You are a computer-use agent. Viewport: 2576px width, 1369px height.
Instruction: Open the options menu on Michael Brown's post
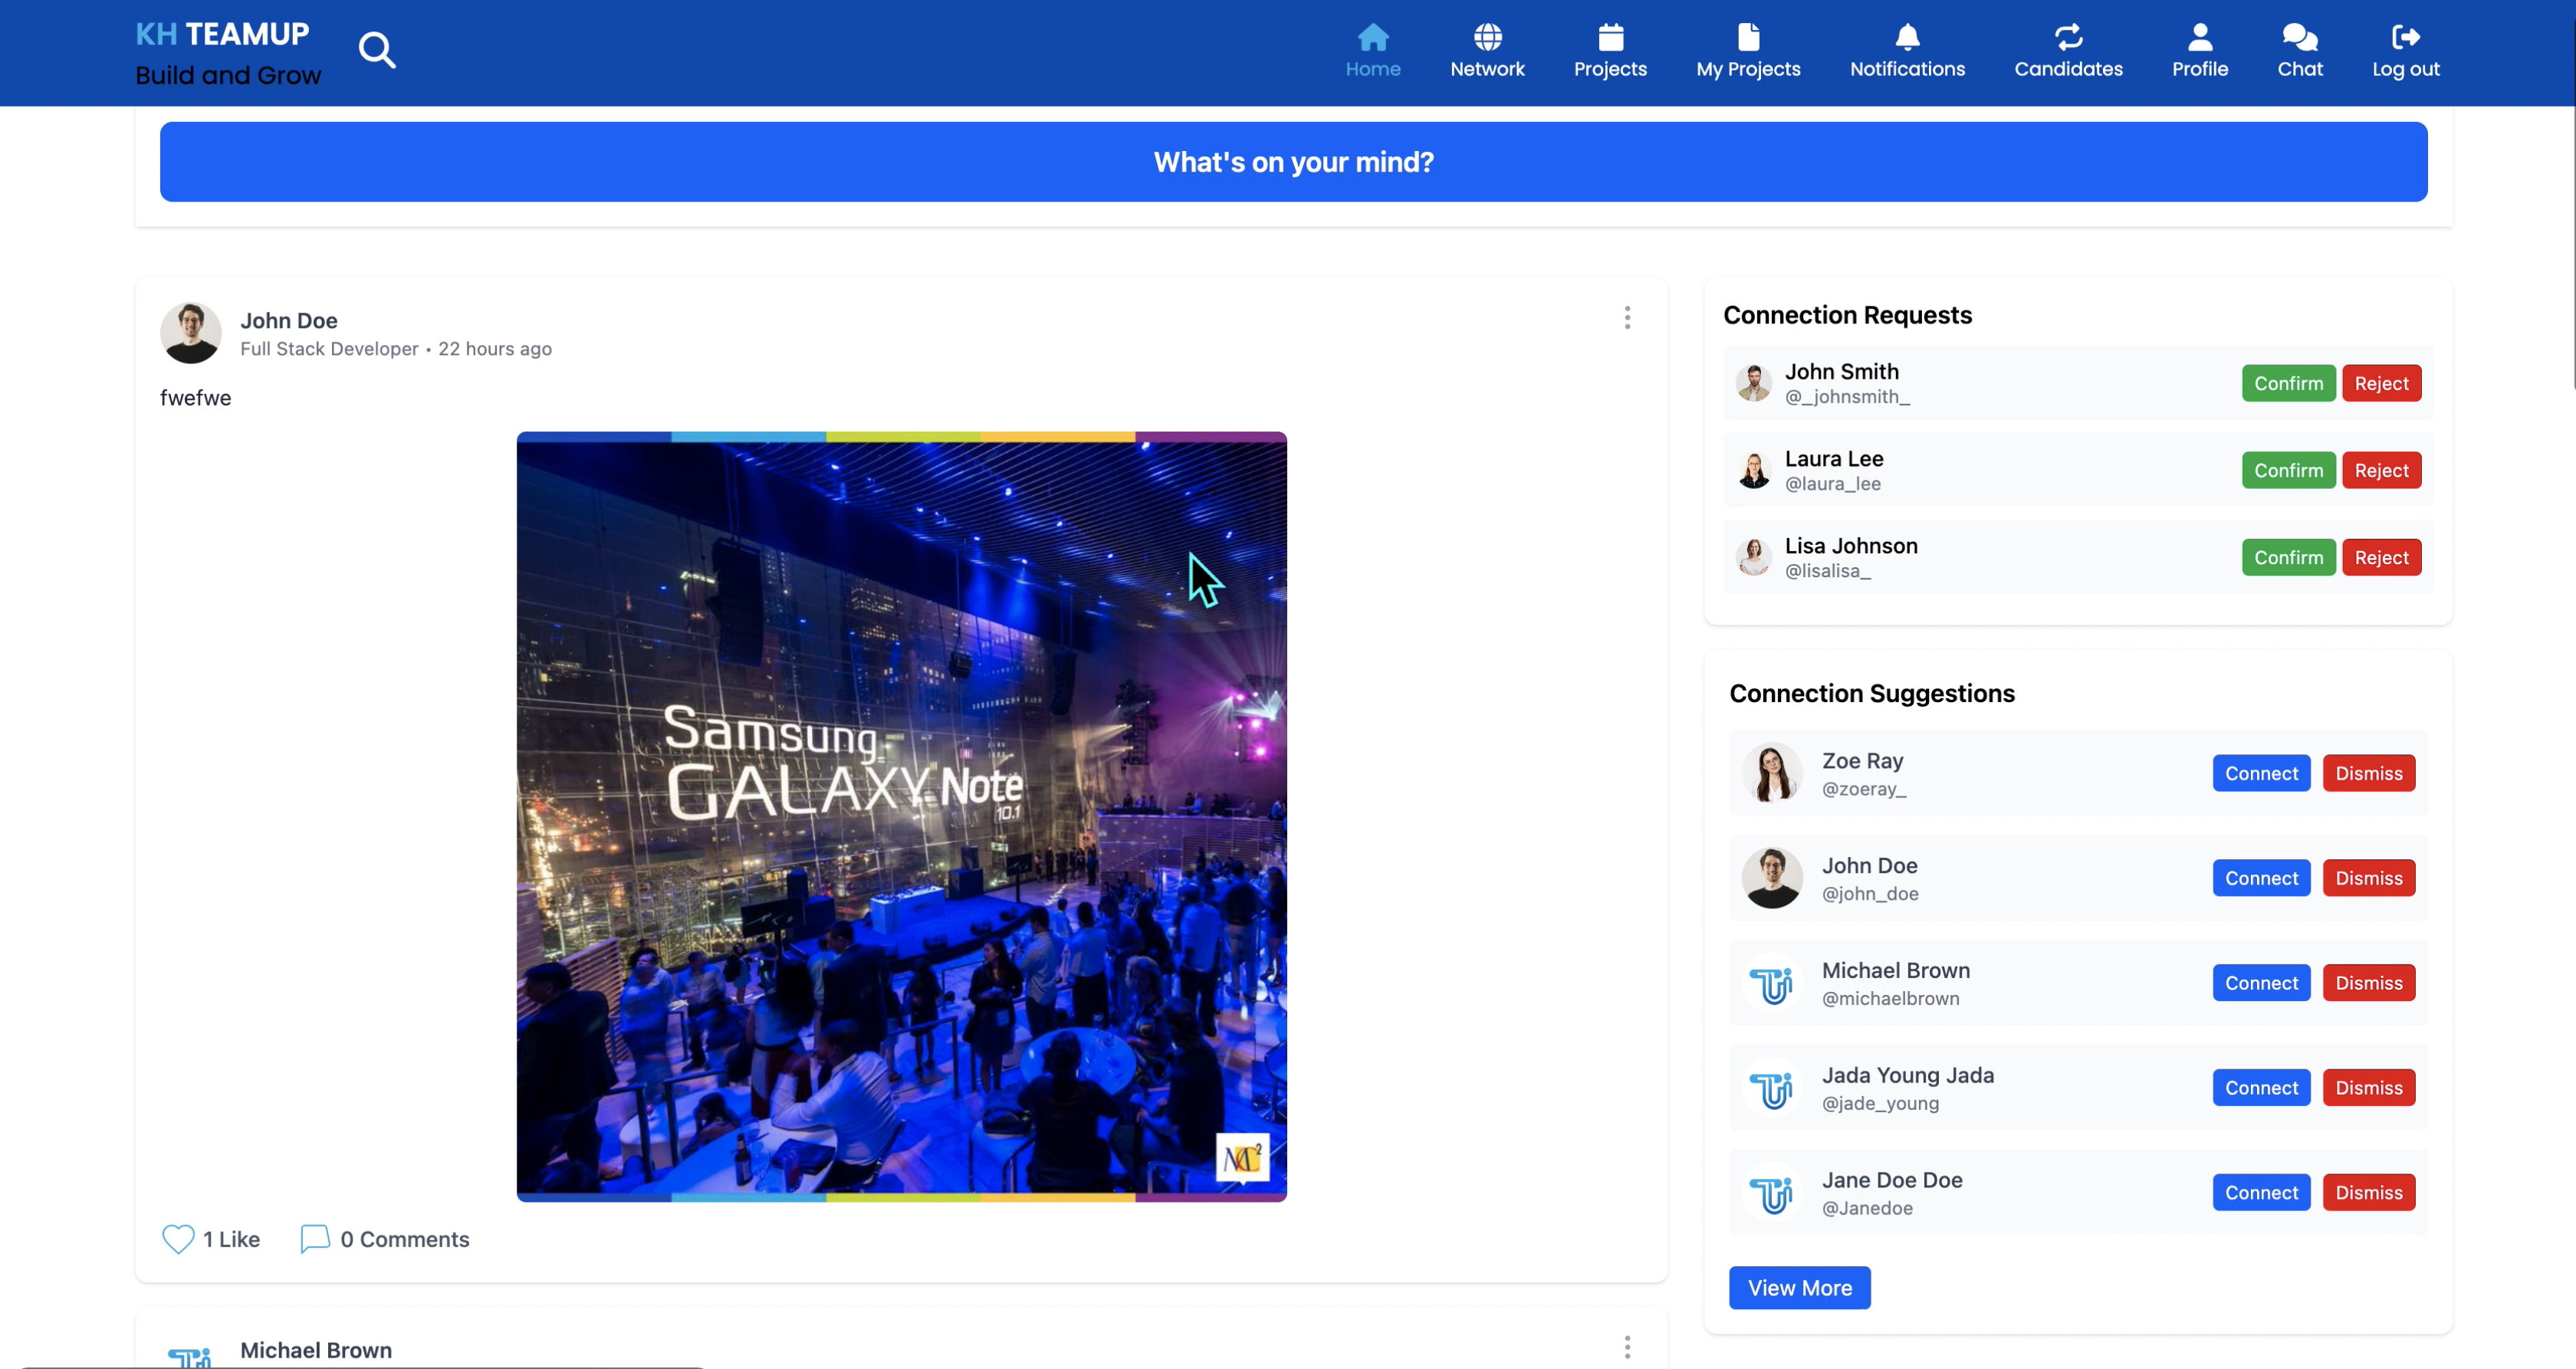pyautogui.click(x=1627, y=1347)
